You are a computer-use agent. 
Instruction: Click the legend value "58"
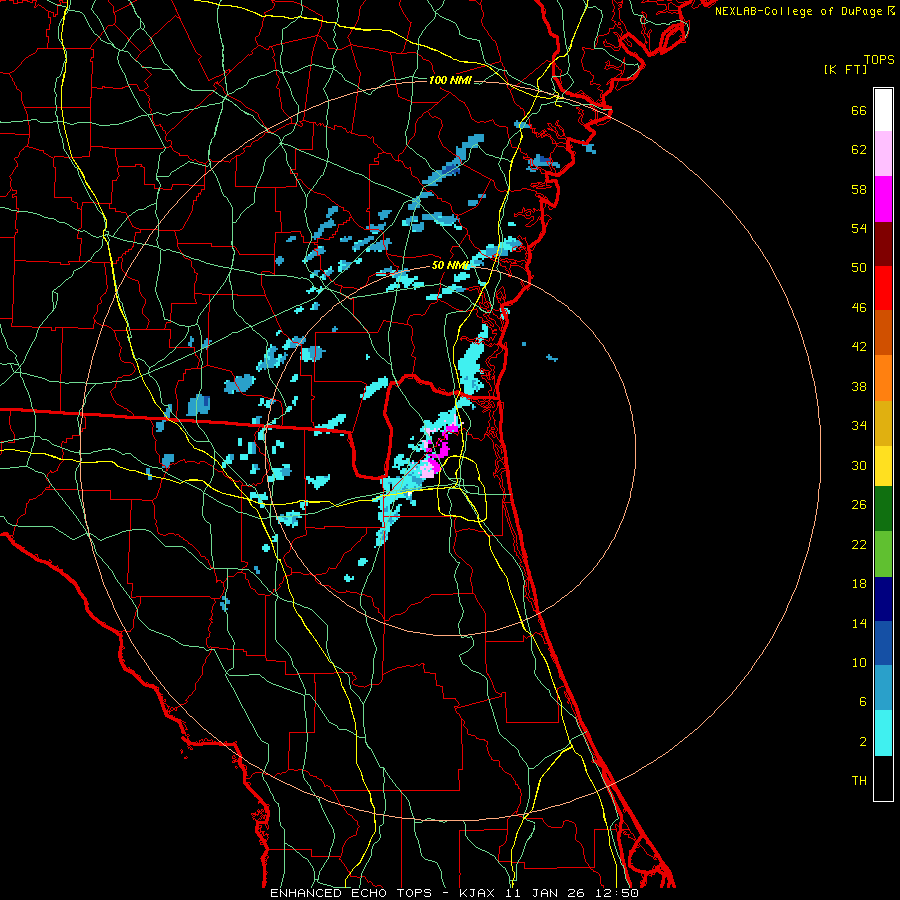pyautogui.click(x=859, y=189)
